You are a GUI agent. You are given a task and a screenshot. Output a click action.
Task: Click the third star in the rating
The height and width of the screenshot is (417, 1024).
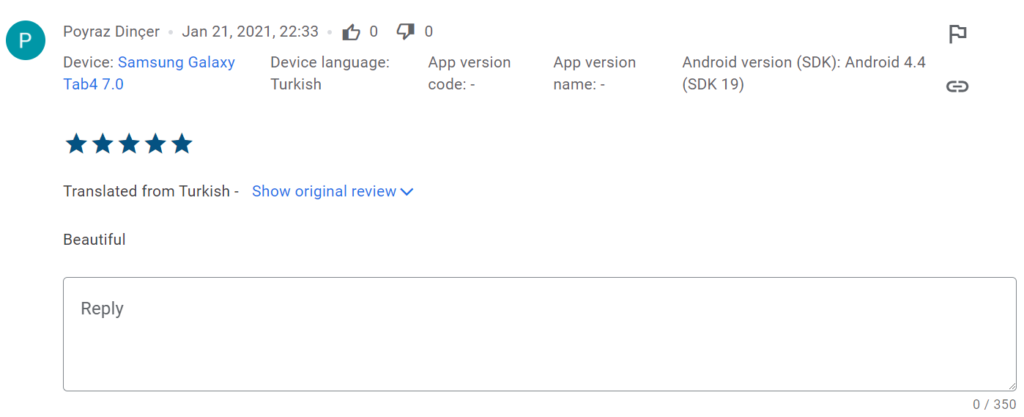[x=128, y=144]
